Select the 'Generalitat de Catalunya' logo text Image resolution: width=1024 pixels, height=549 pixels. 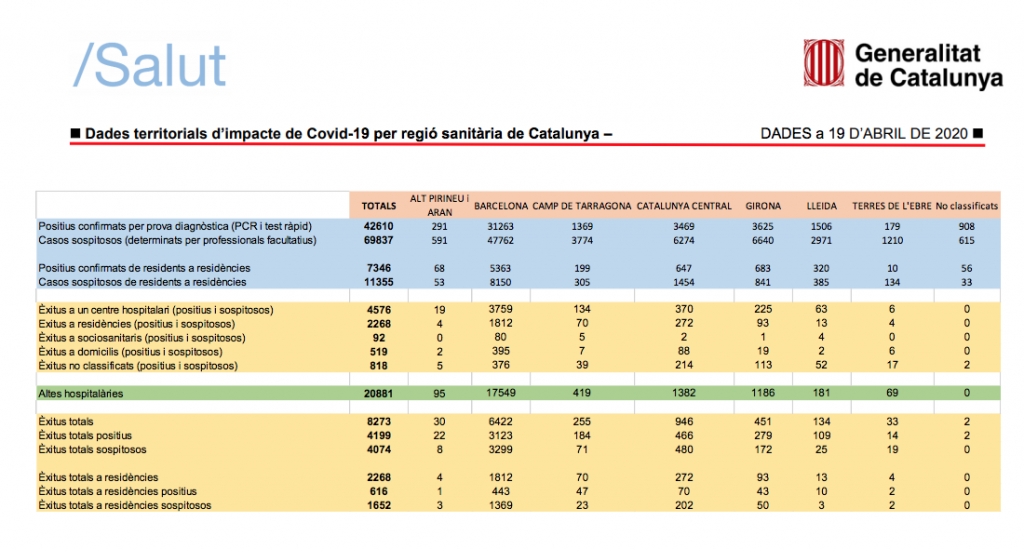929,65
